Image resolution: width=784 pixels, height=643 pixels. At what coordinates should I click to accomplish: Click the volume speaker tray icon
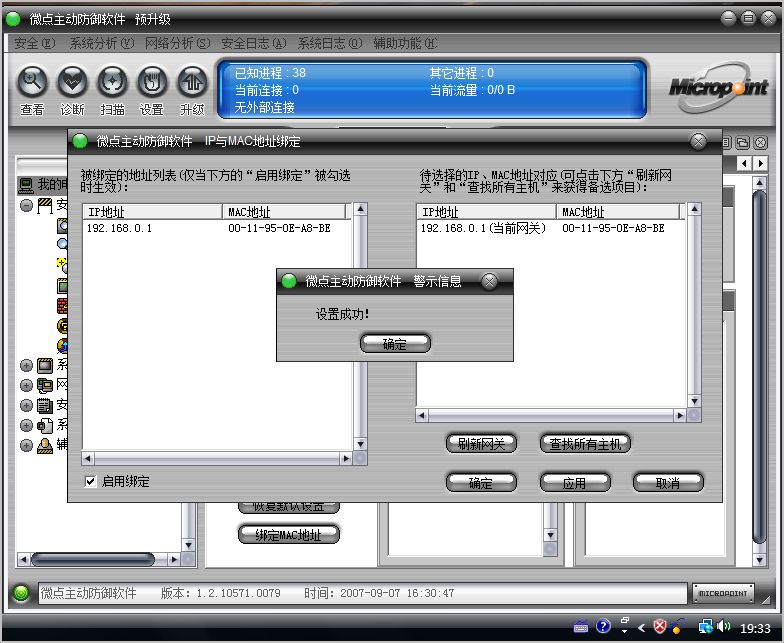click(724, 626)
